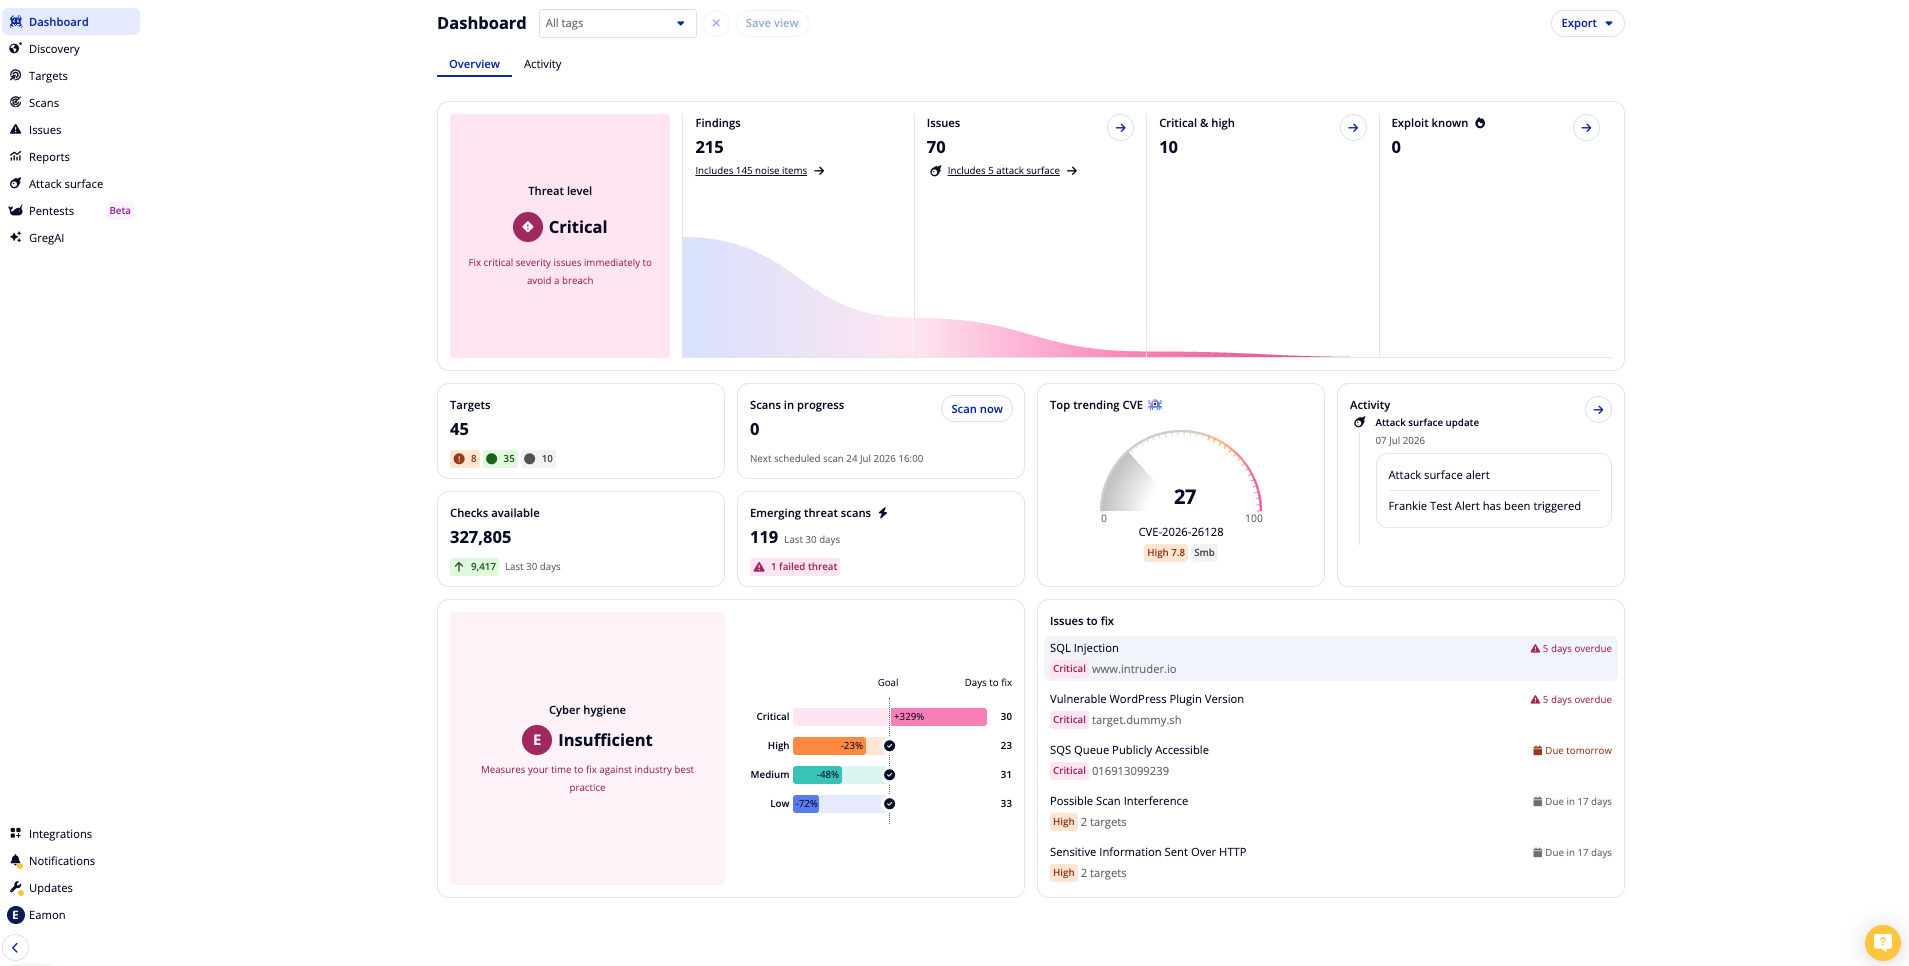Open the SQL Injection issue row
Image resolution: width=1909 pixels, height=966 pixels.
1330,659
